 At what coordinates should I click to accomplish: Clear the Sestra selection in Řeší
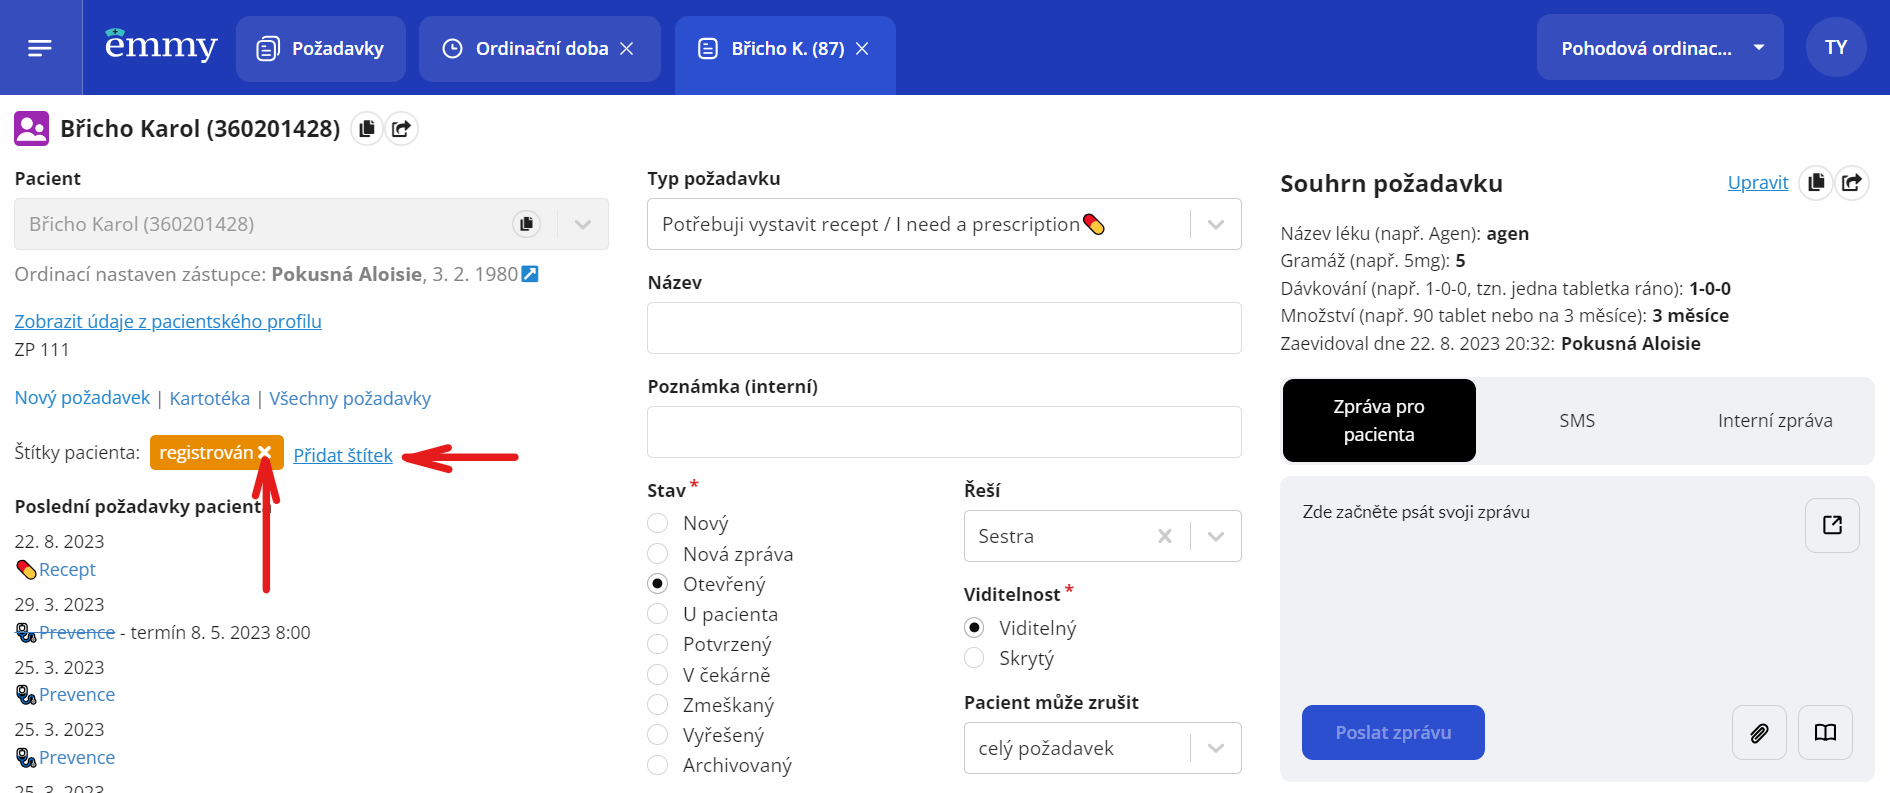(x=1165, y=536)
